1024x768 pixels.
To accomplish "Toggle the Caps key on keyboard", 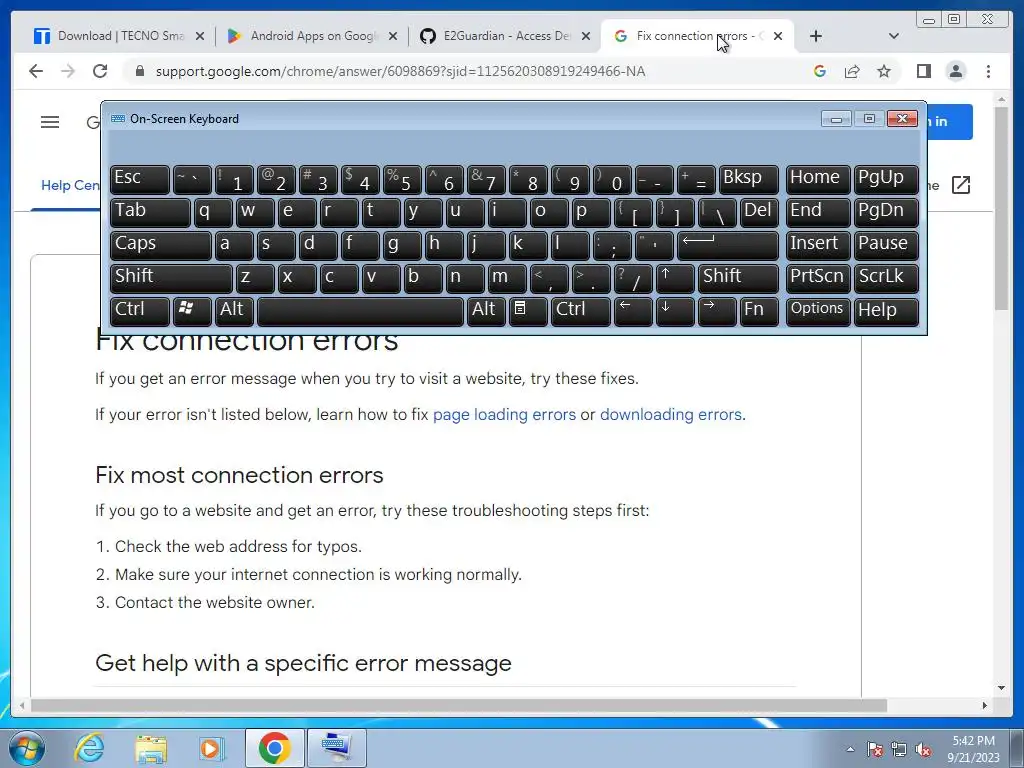I will 161,246.
